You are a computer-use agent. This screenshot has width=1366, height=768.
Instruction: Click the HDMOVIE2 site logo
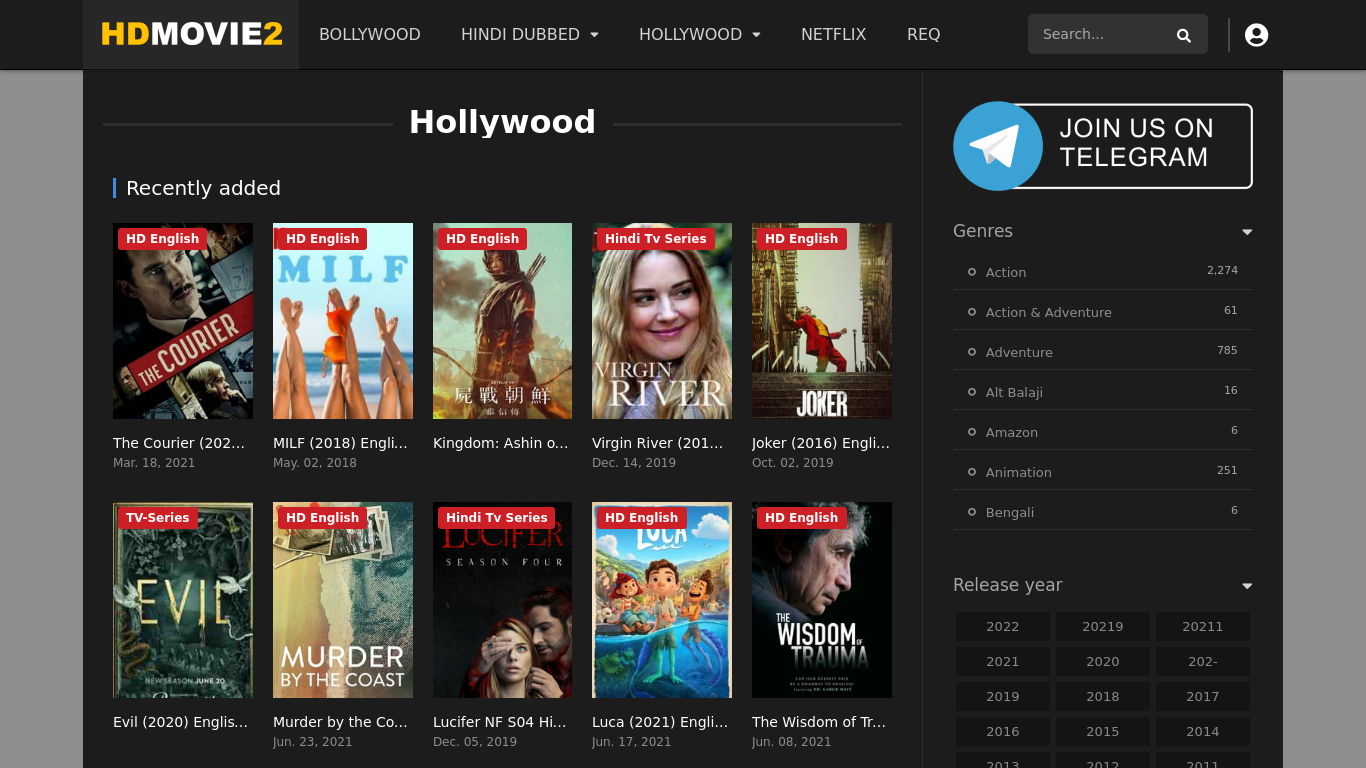tap(191, 34)
